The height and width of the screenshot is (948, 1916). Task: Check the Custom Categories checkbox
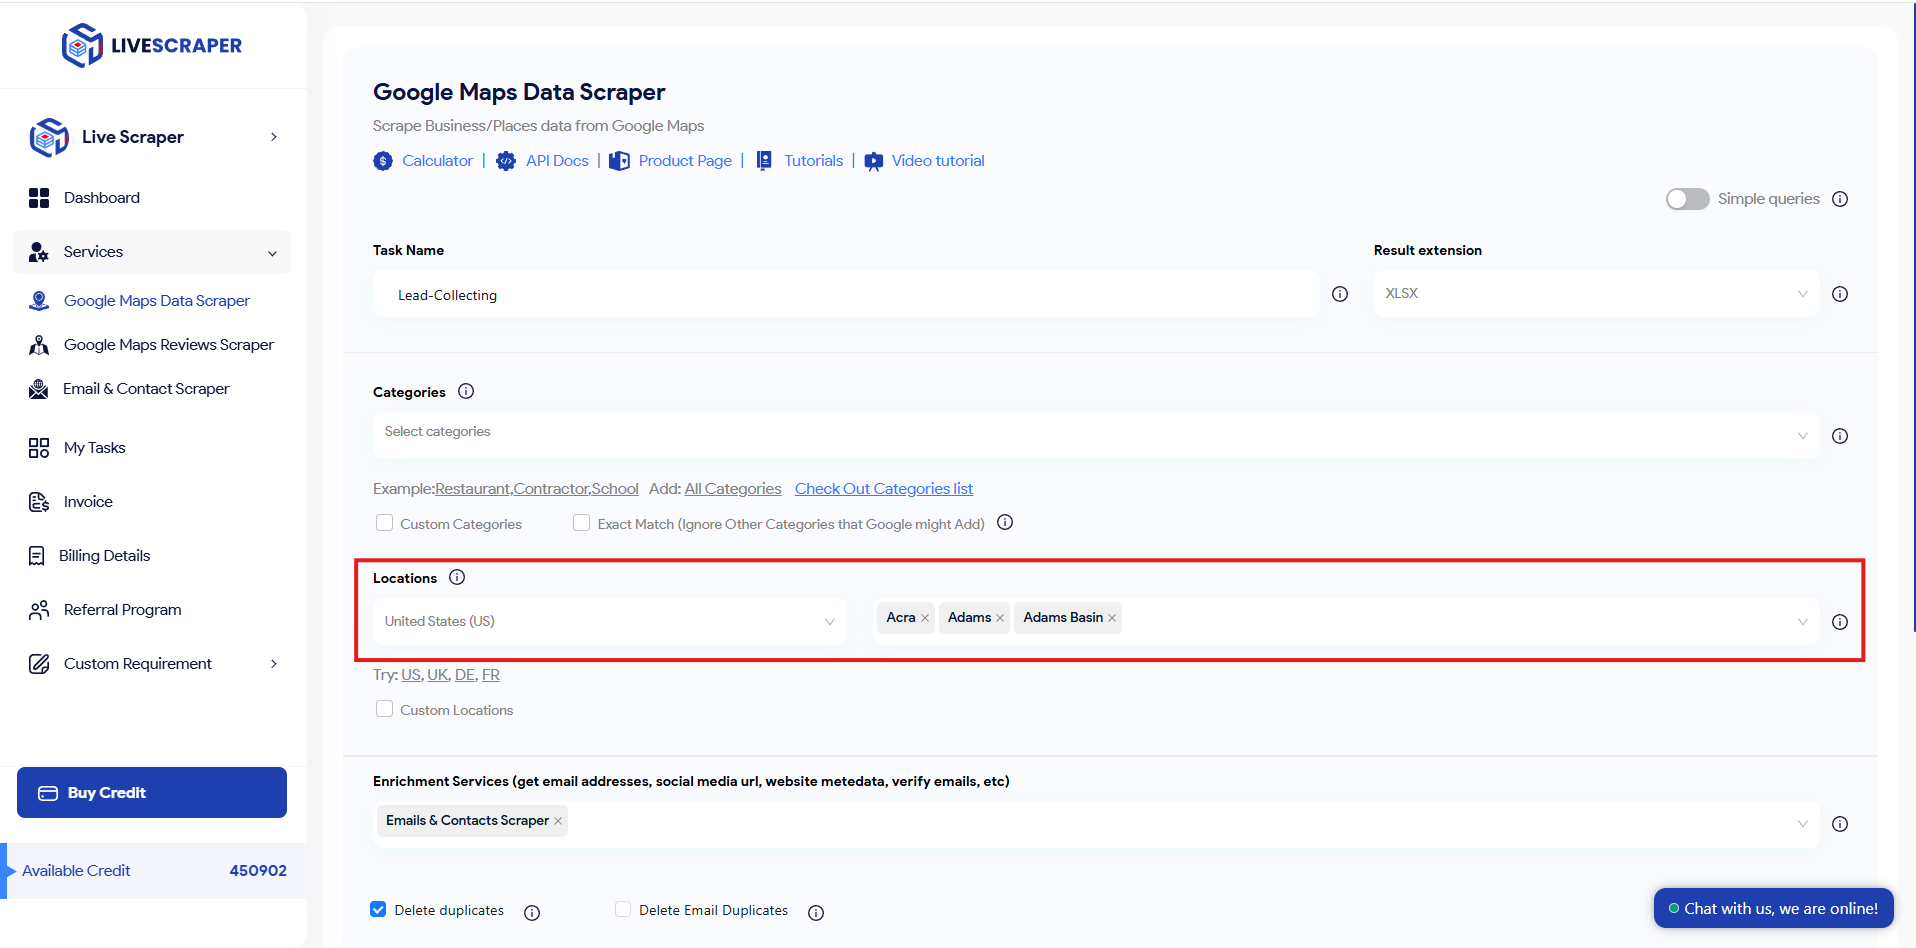tap(384, 522)
